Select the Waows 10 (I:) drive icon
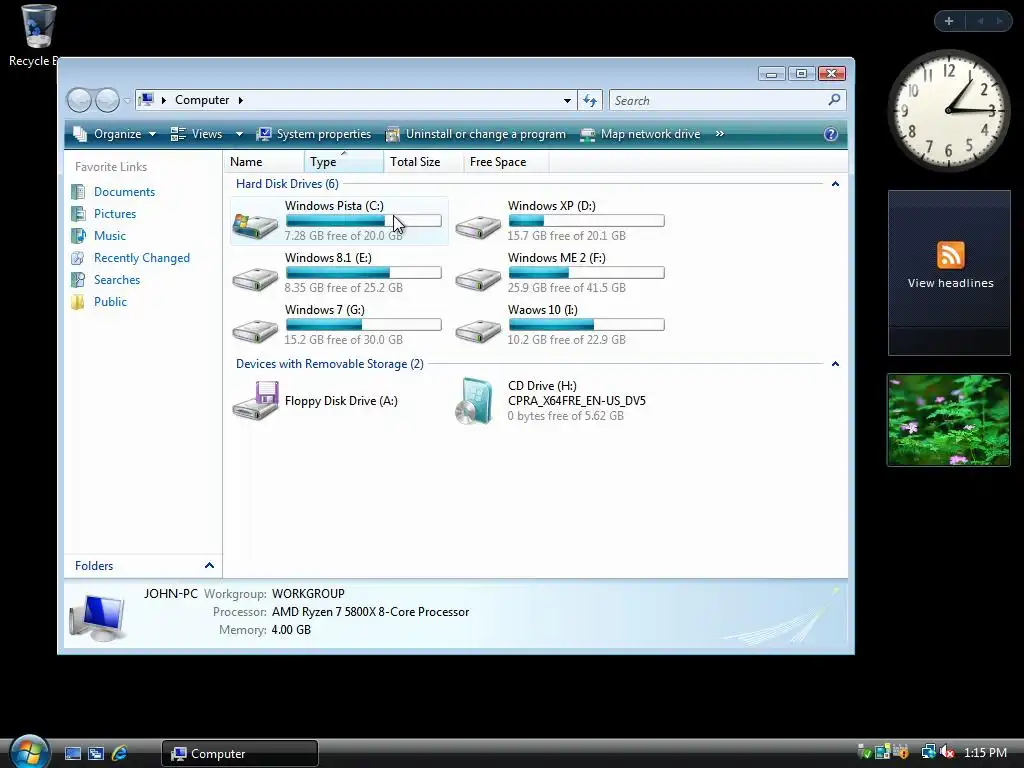This screenshot has width=1024, height=768. pos(478,330)
